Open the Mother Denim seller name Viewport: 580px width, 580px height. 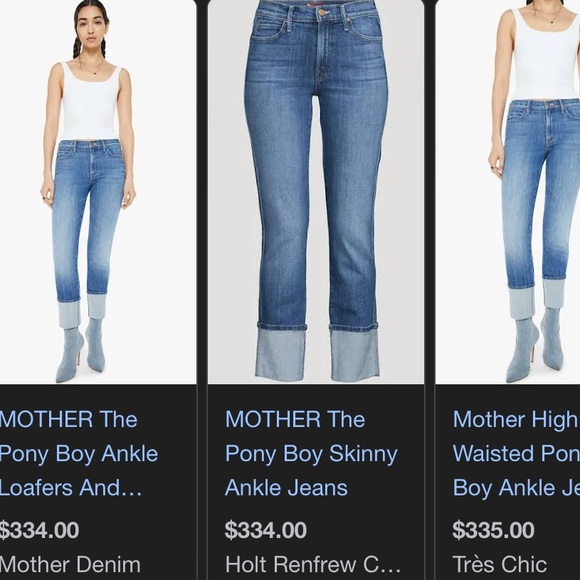click(70, 564)
